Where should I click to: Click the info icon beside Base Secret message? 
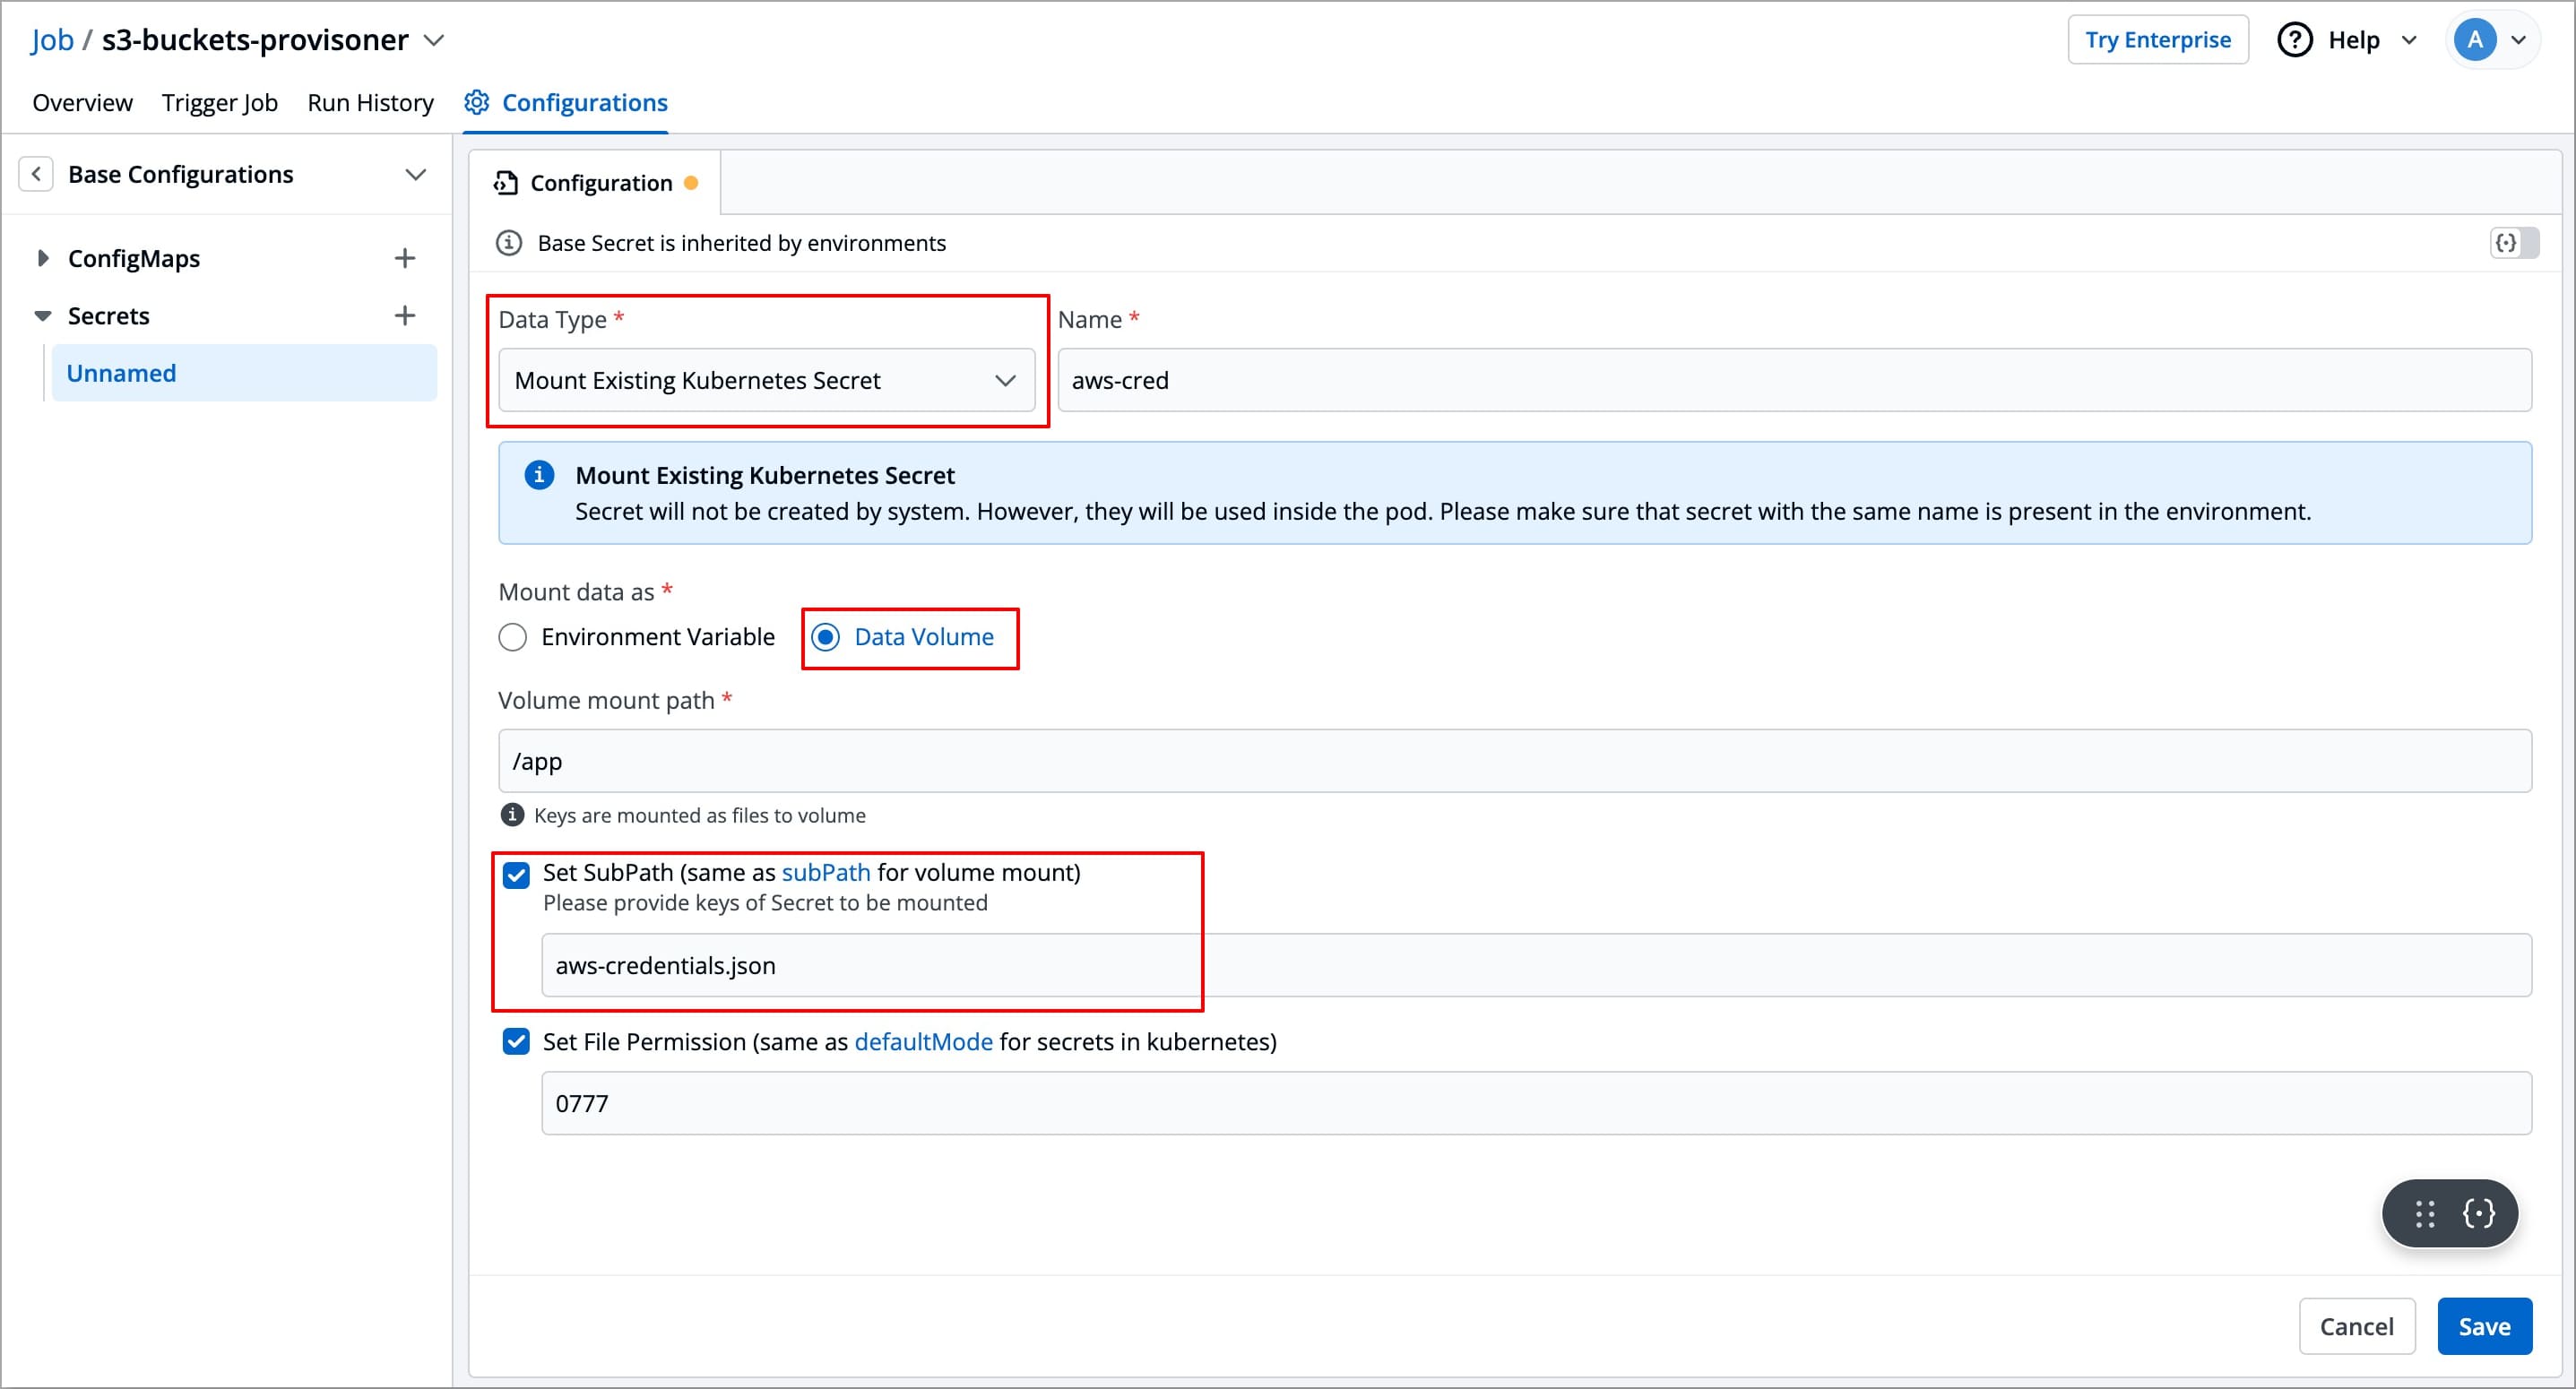pyautogui.click(x=509, y=242)
